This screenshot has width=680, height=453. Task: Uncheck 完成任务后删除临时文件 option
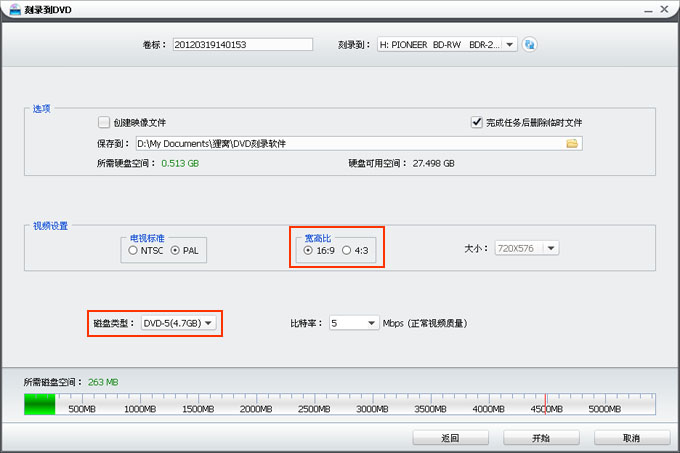[477, 122]
